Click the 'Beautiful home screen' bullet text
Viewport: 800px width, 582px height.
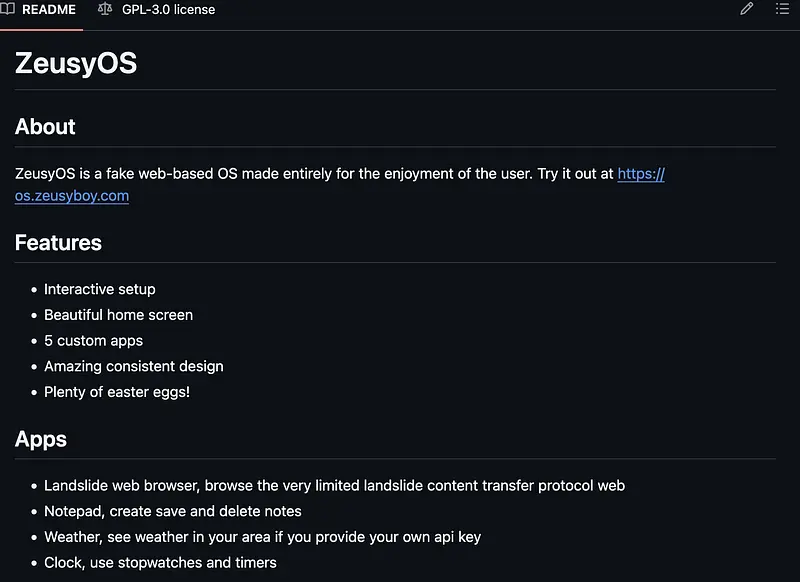coord(118,315)
